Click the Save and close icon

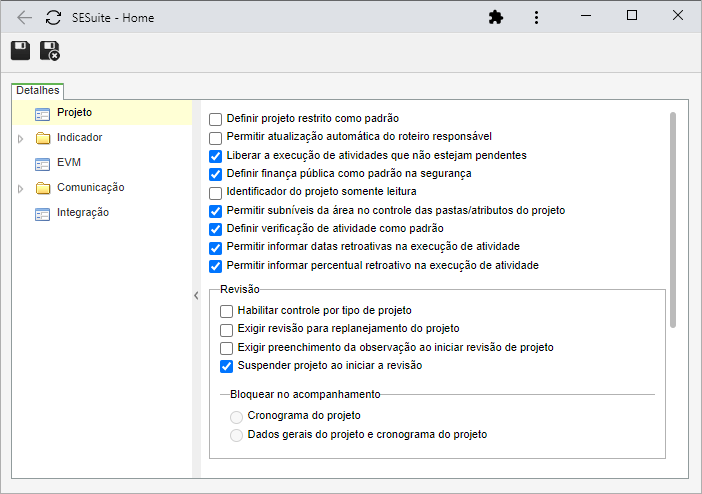pos(50,51)
